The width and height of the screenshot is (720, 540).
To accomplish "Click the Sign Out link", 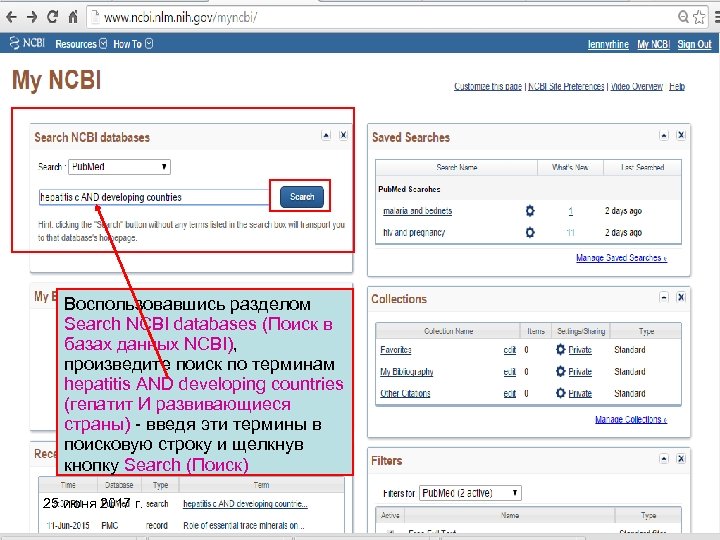I will pyautogui.click(x=694, y=44).
